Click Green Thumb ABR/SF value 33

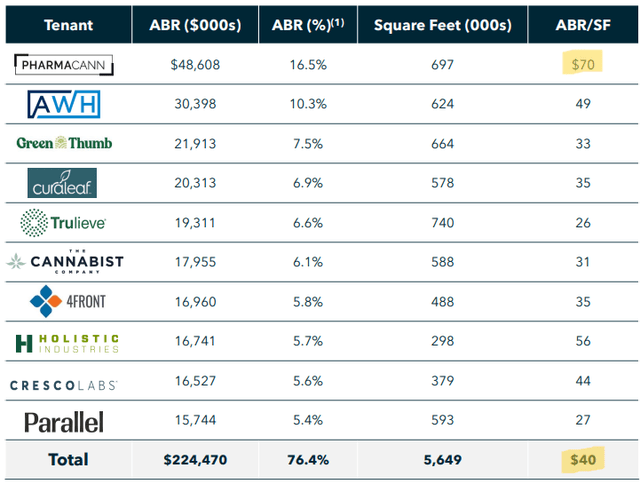(583, 144)
